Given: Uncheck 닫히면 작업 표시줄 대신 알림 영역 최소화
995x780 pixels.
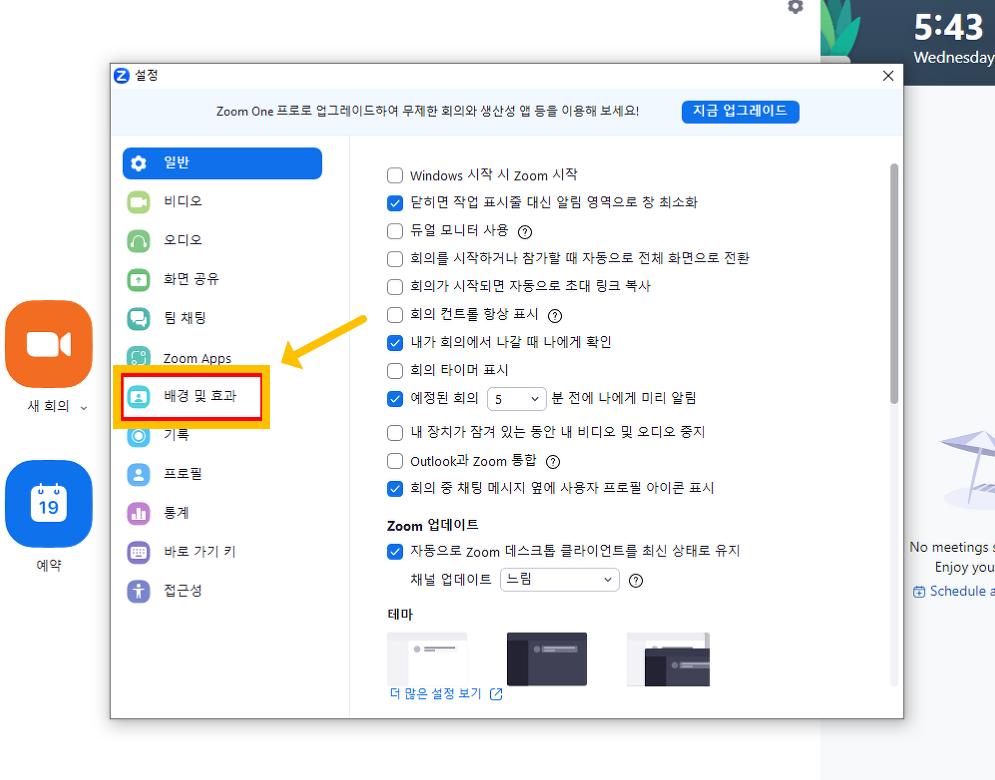Looking at the screenshot, I should 395,203.
